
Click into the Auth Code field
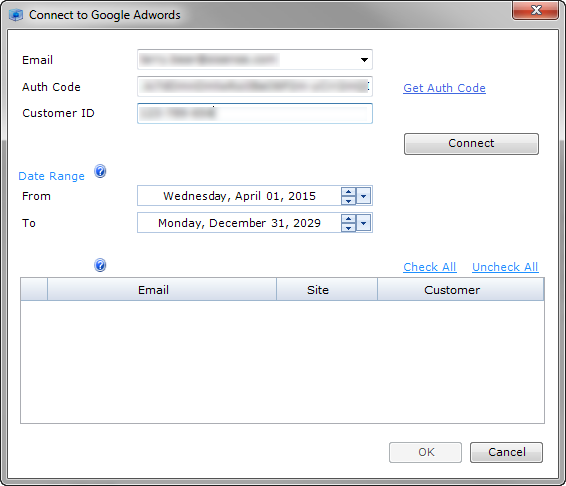click(255, 86)
